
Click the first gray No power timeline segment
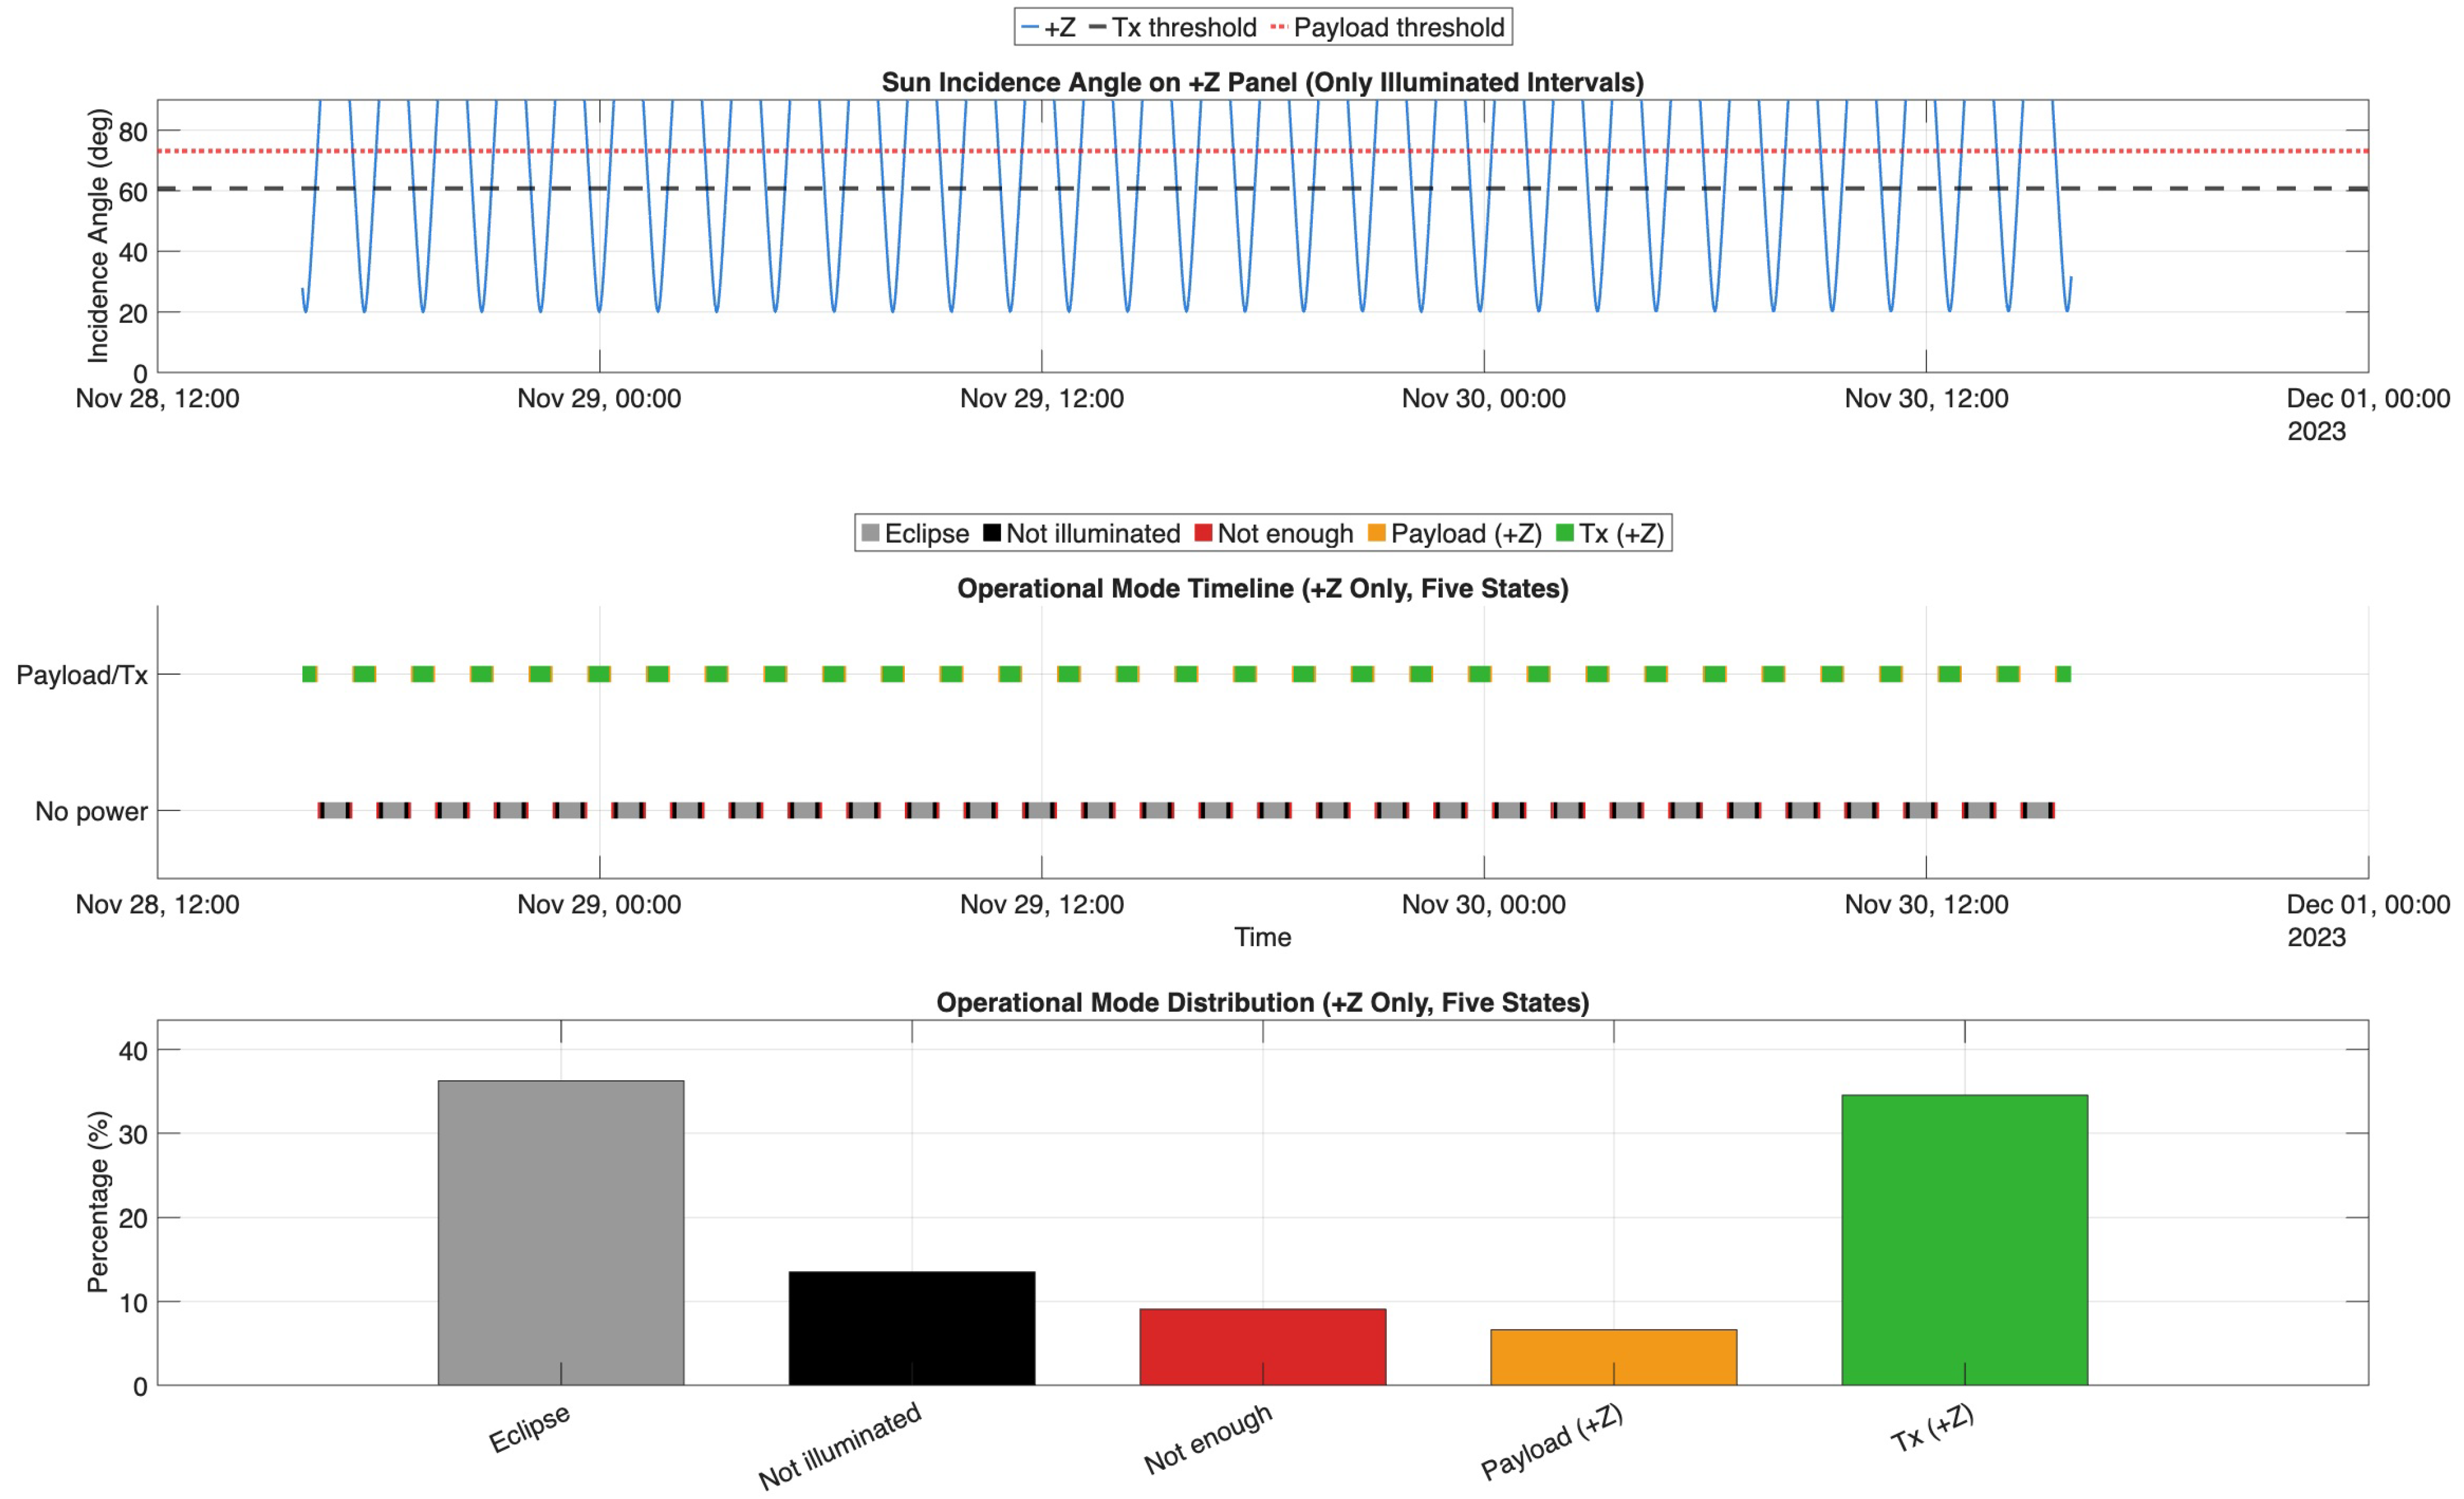(335, 810)
